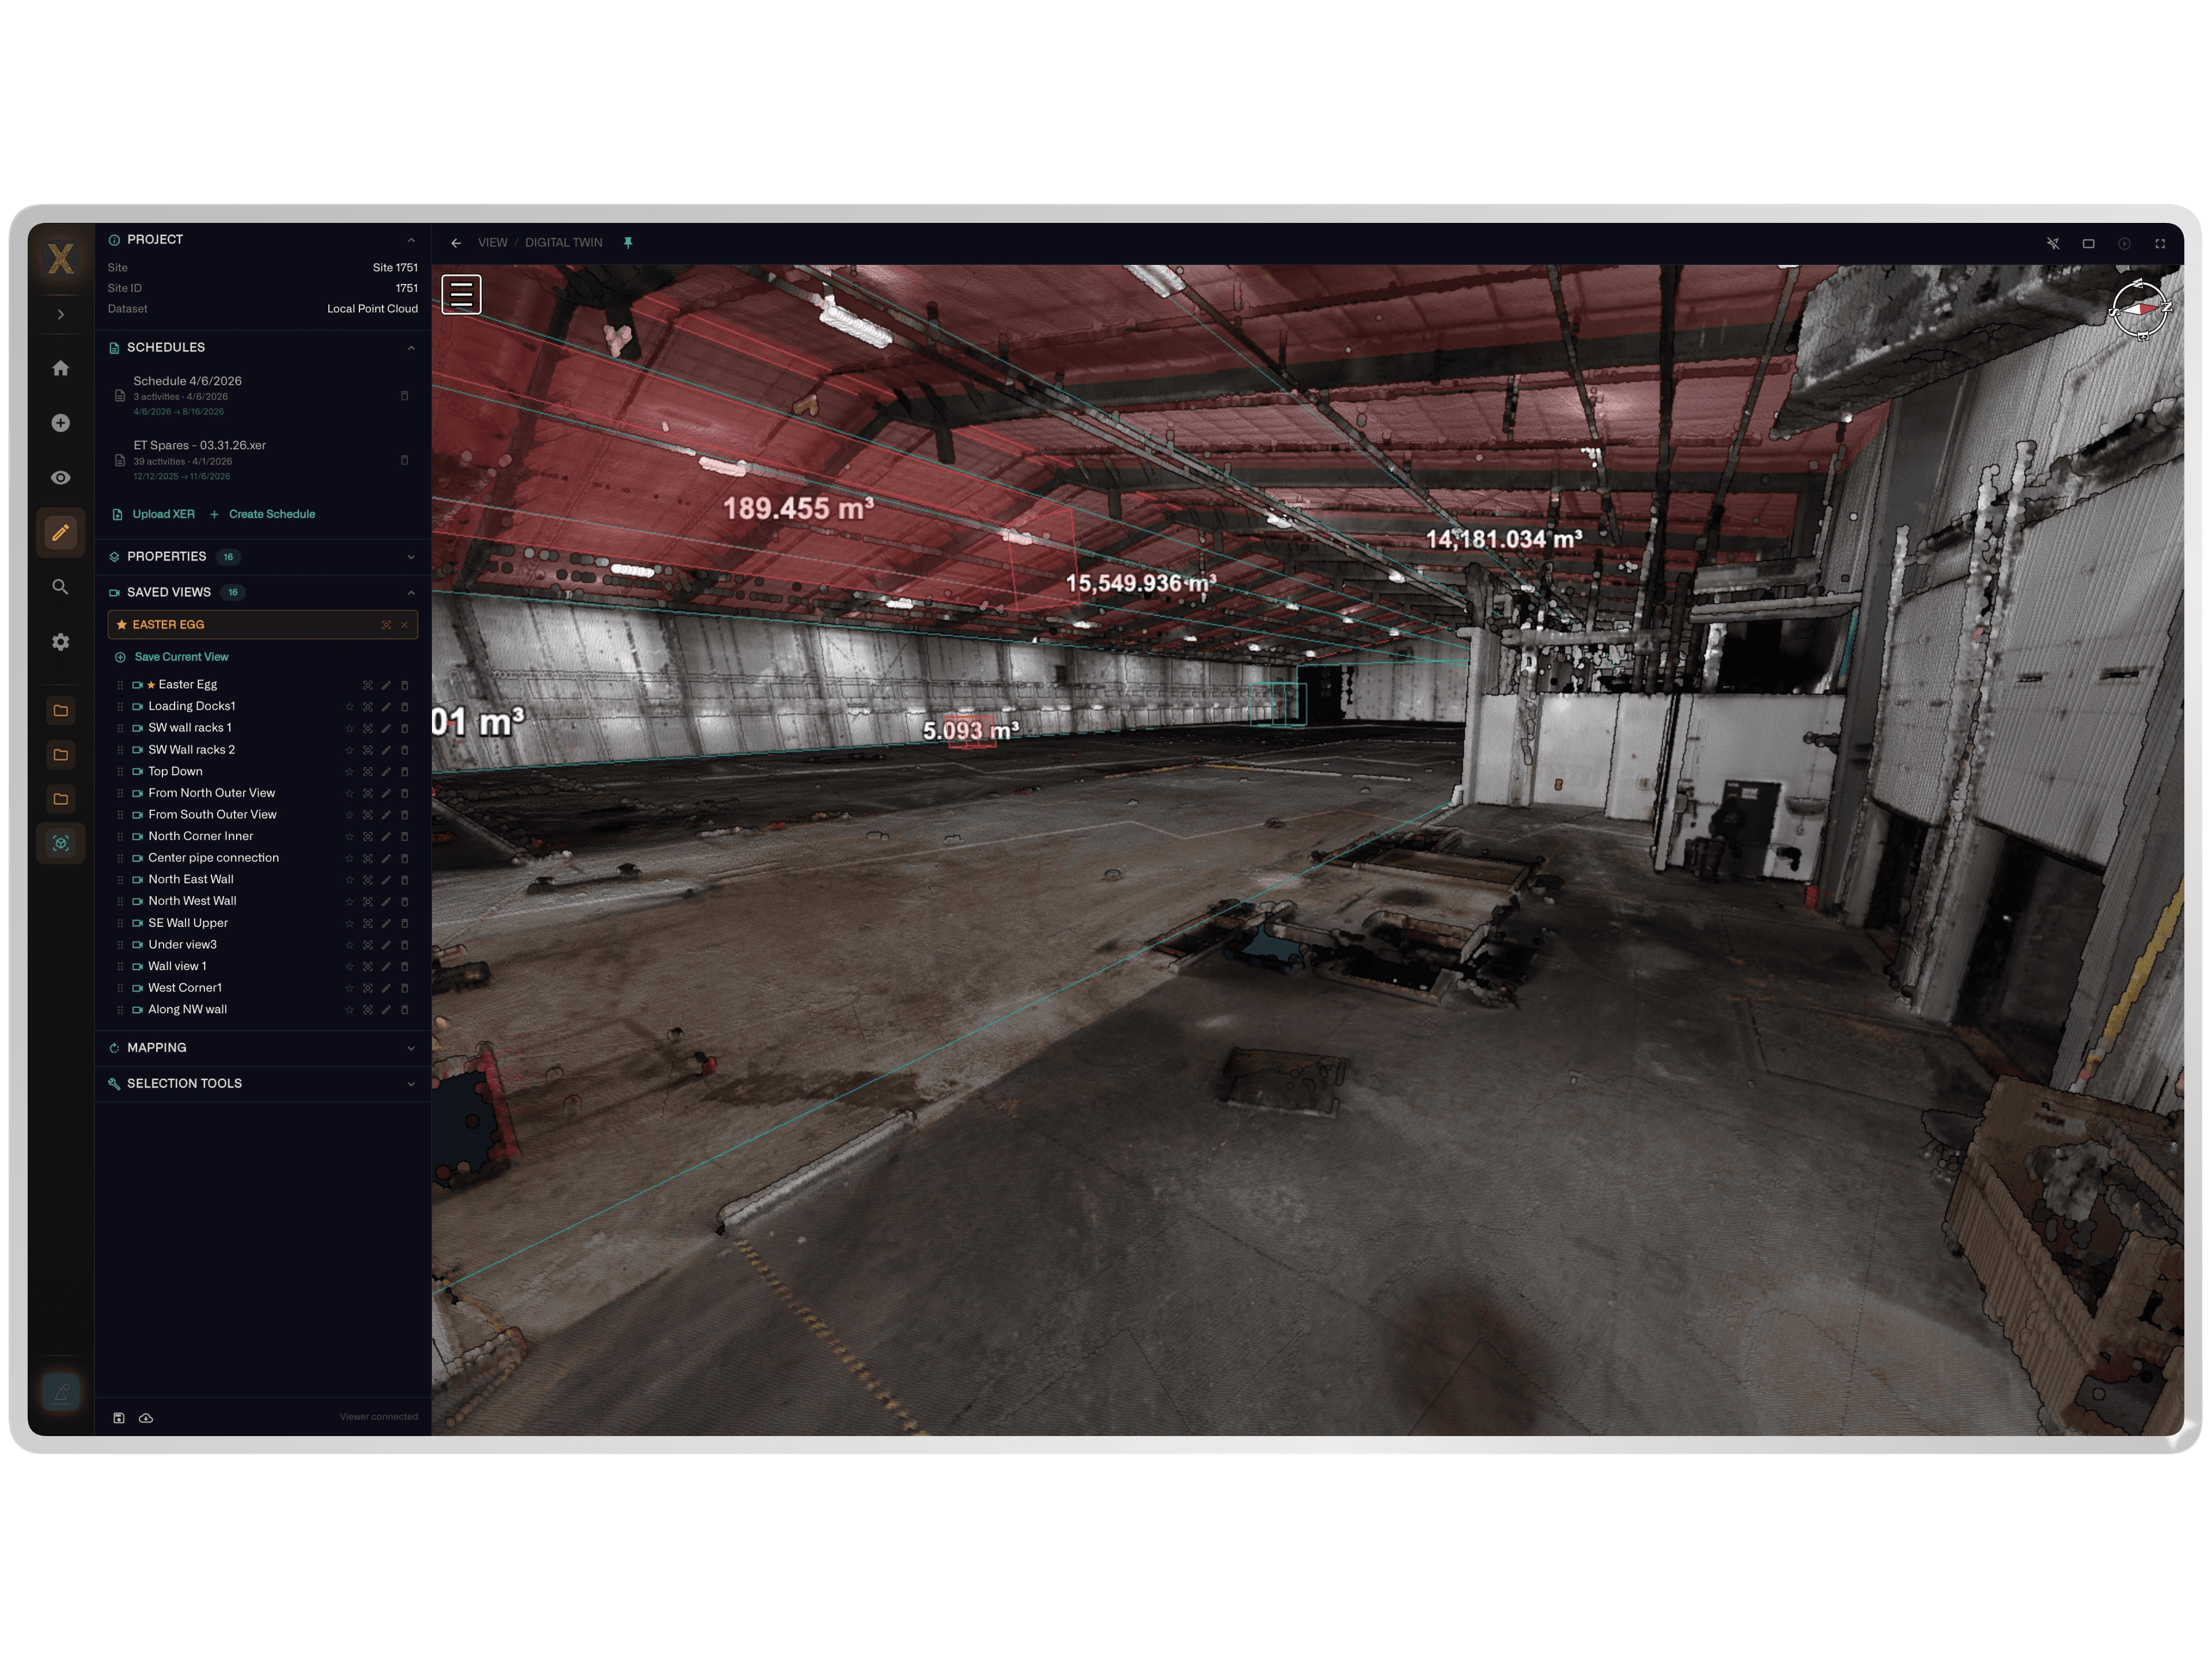This screenshot has height=1659, width=2212.
Task: Click the X logo at top left
Action: [61, 259]
